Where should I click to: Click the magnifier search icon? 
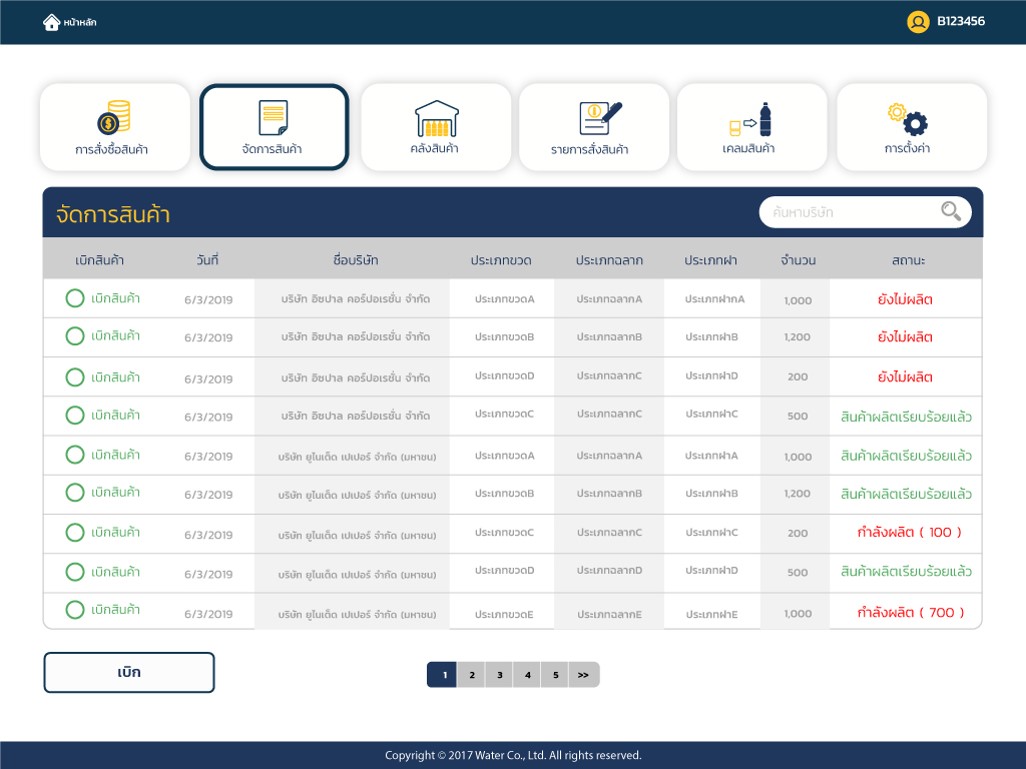point(950,211)
